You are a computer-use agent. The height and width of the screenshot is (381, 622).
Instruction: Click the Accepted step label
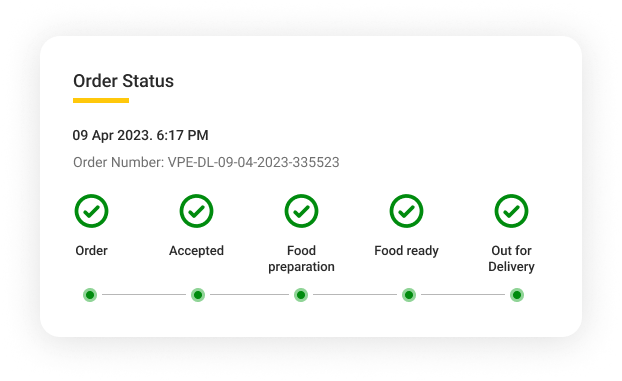(x=196, y=251)
